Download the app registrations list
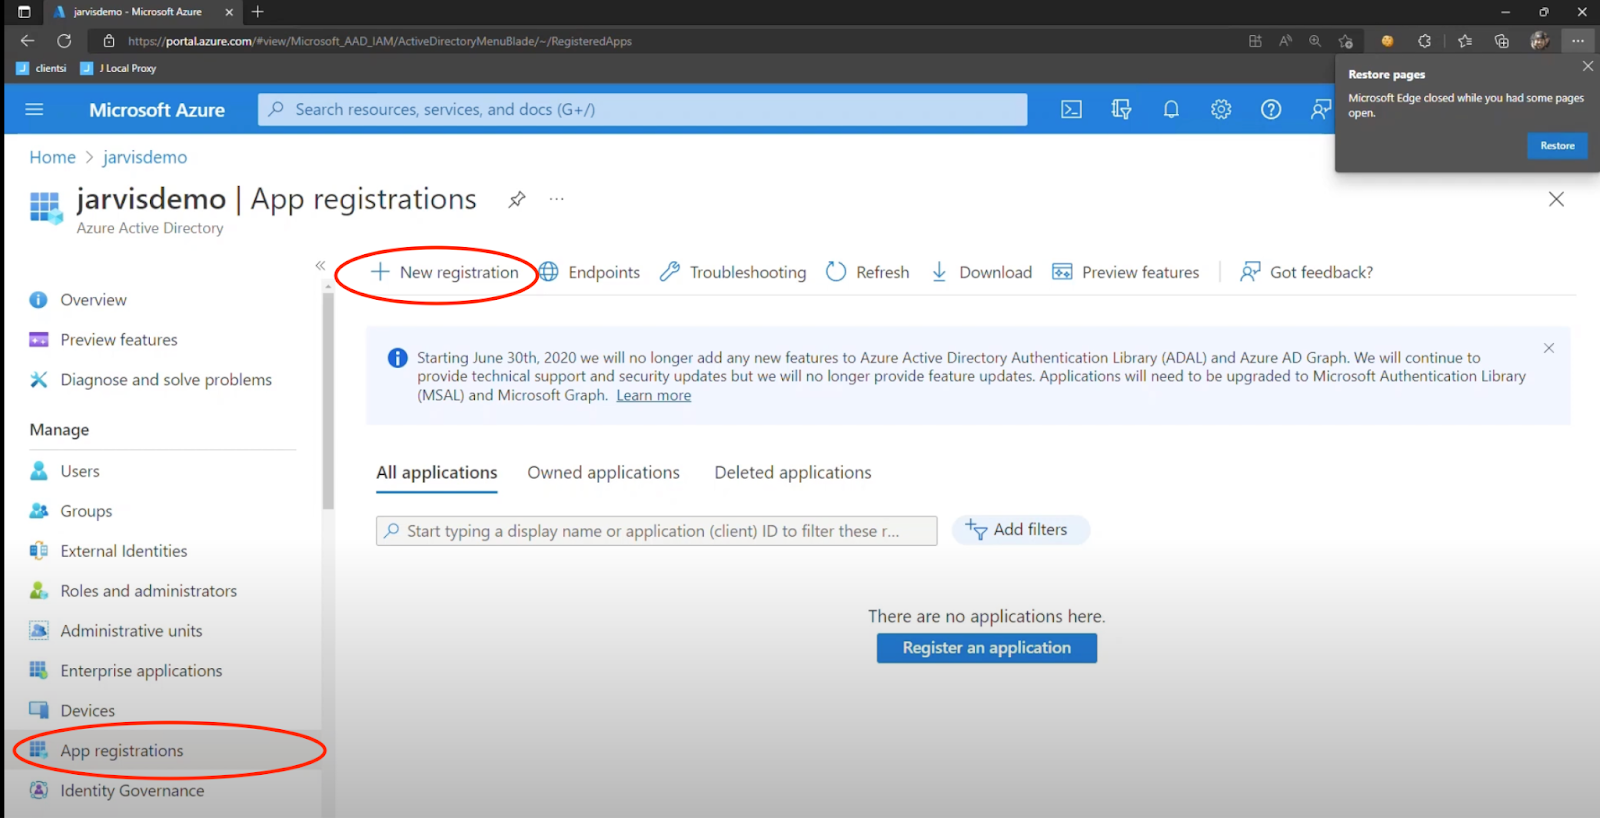Viewport: 1600px width, 818px height. coord(981,272)
